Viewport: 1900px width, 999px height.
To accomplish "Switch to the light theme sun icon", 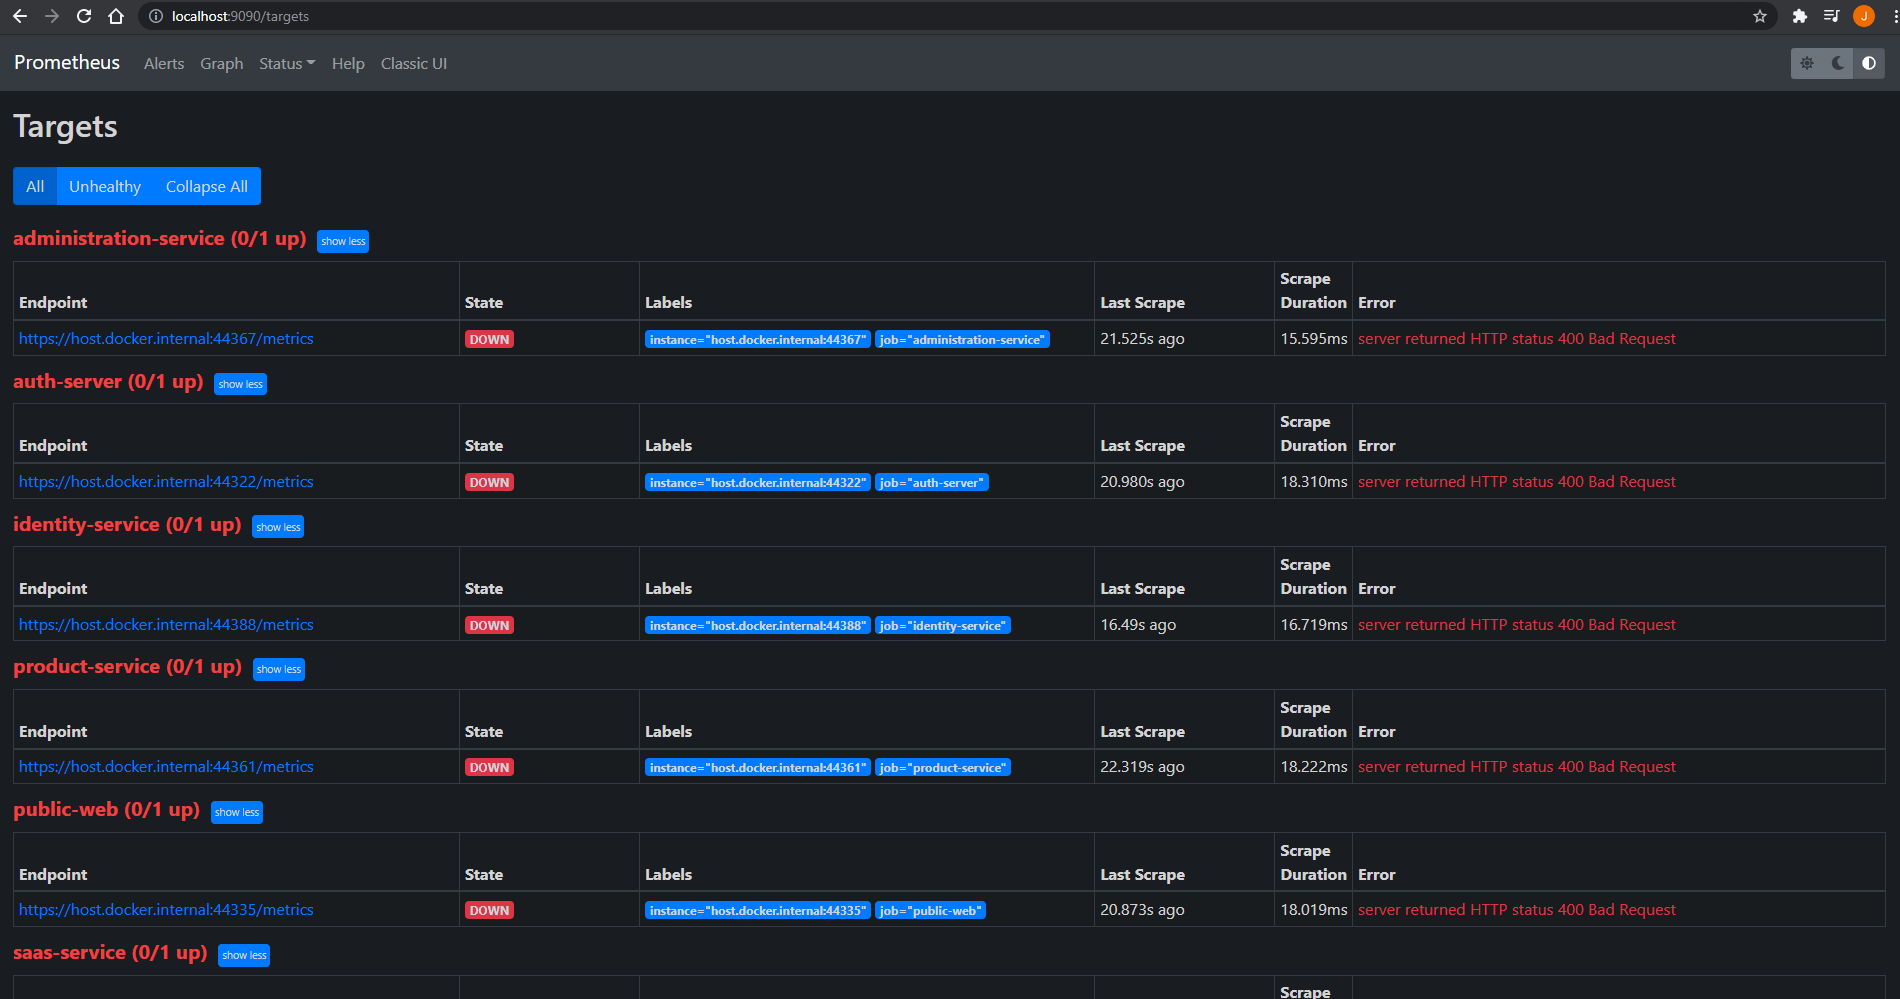I will click(1807, 63).
